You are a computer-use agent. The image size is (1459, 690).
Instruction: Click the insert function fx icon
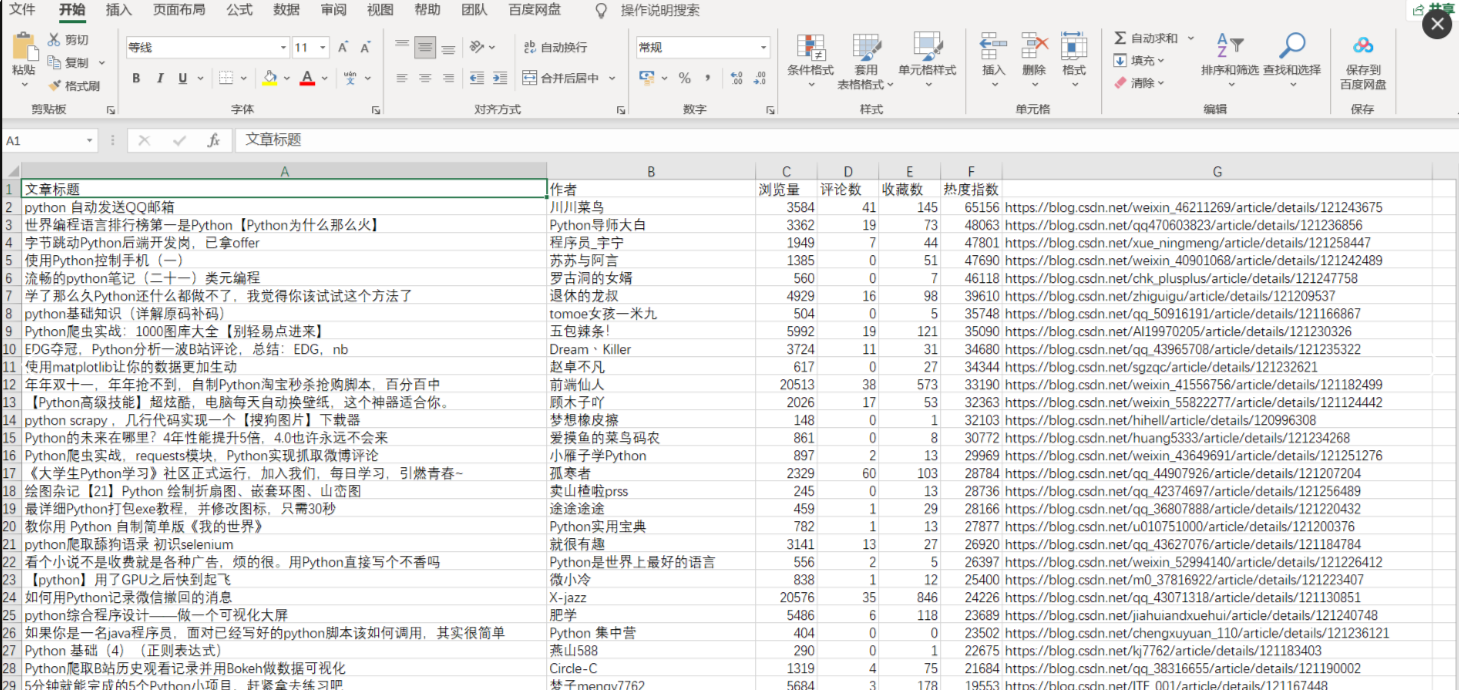pos(213,141)
